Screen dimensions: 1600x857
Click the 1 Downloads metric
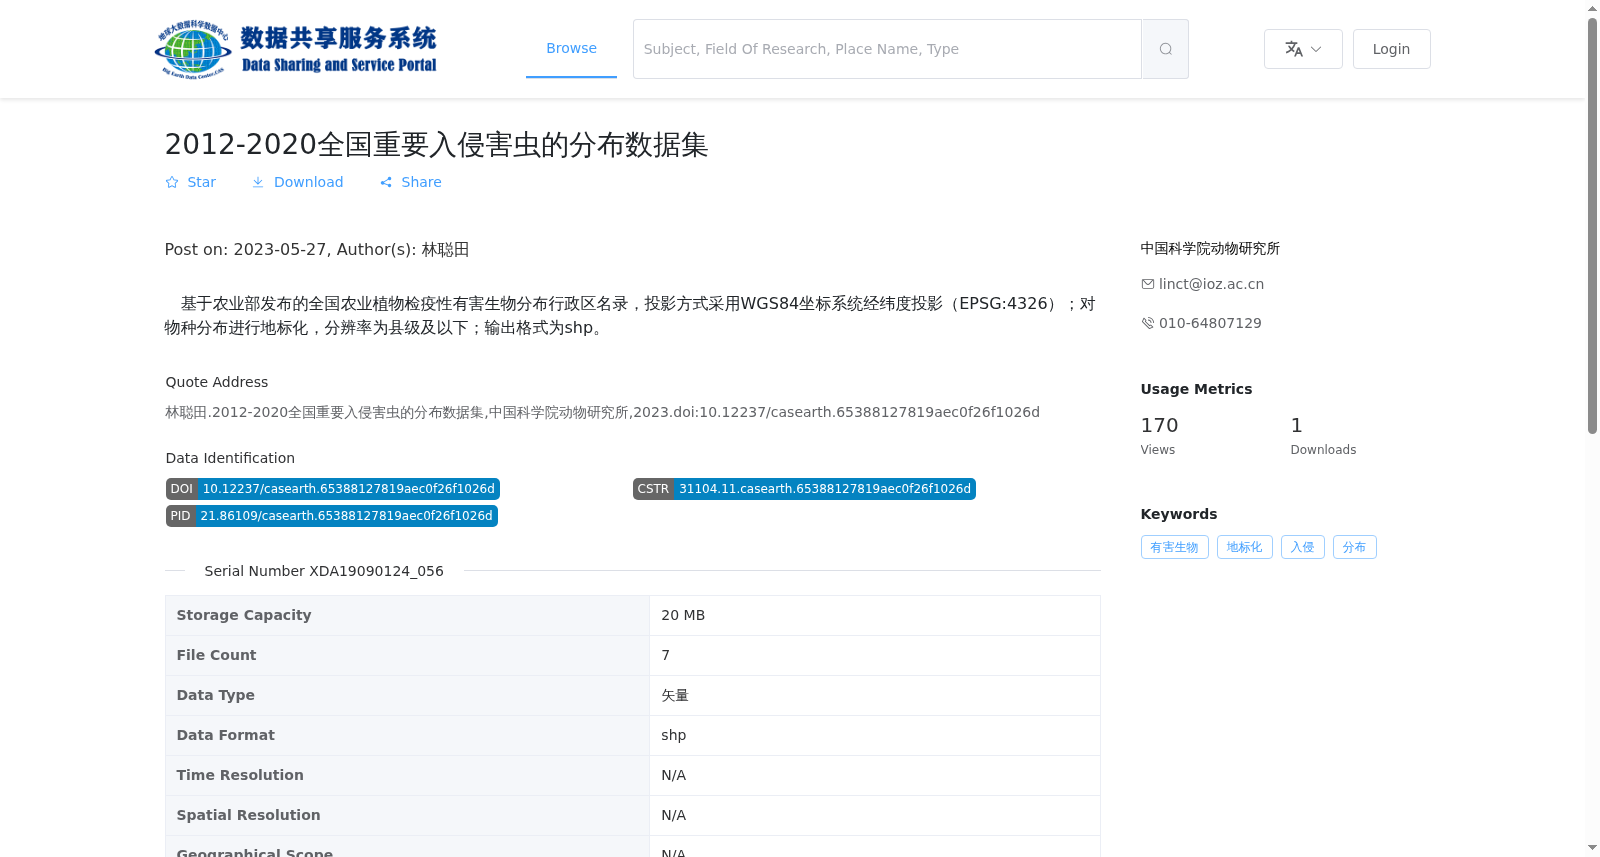pos(1323,436)
